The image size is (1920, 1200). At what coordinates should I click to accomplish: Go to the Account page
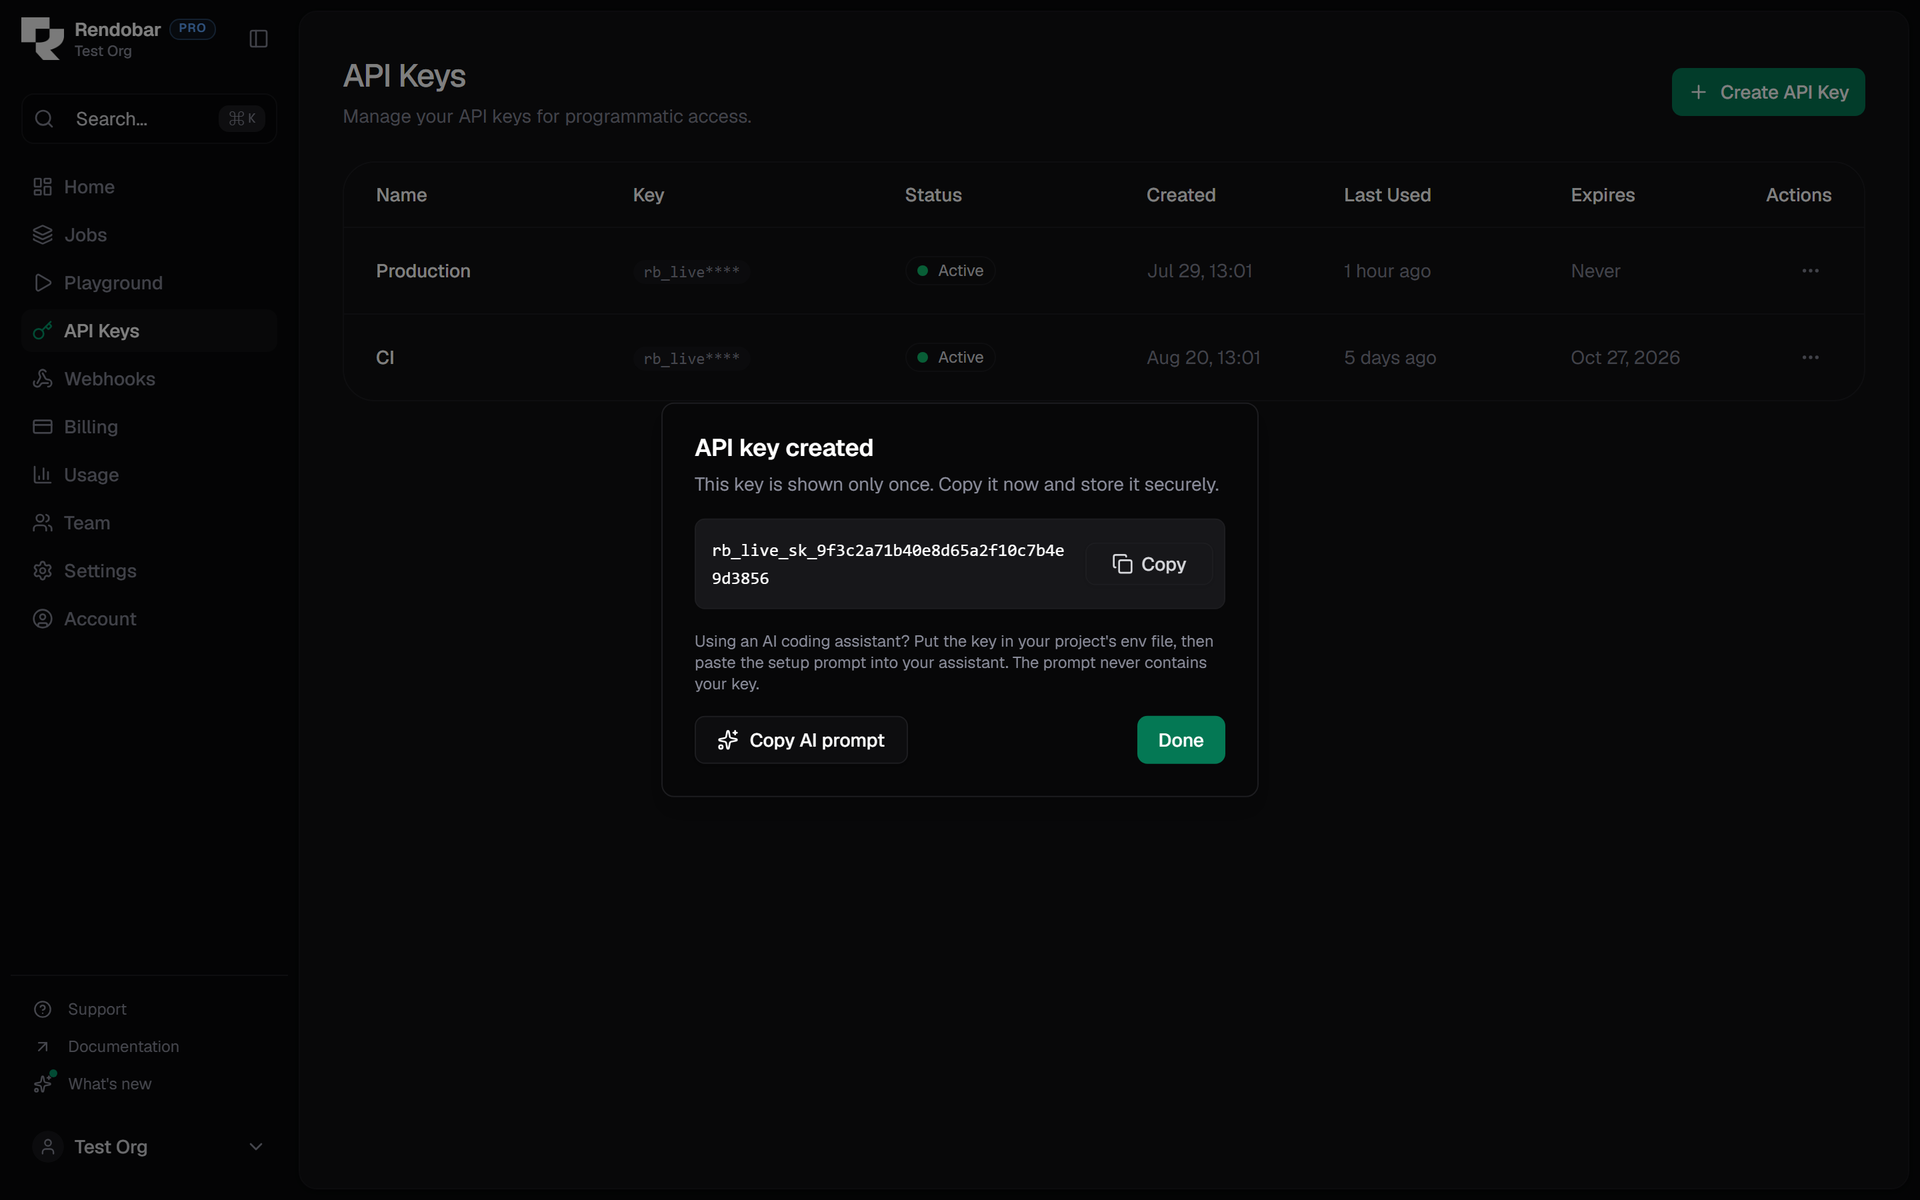tap(149, 619)
